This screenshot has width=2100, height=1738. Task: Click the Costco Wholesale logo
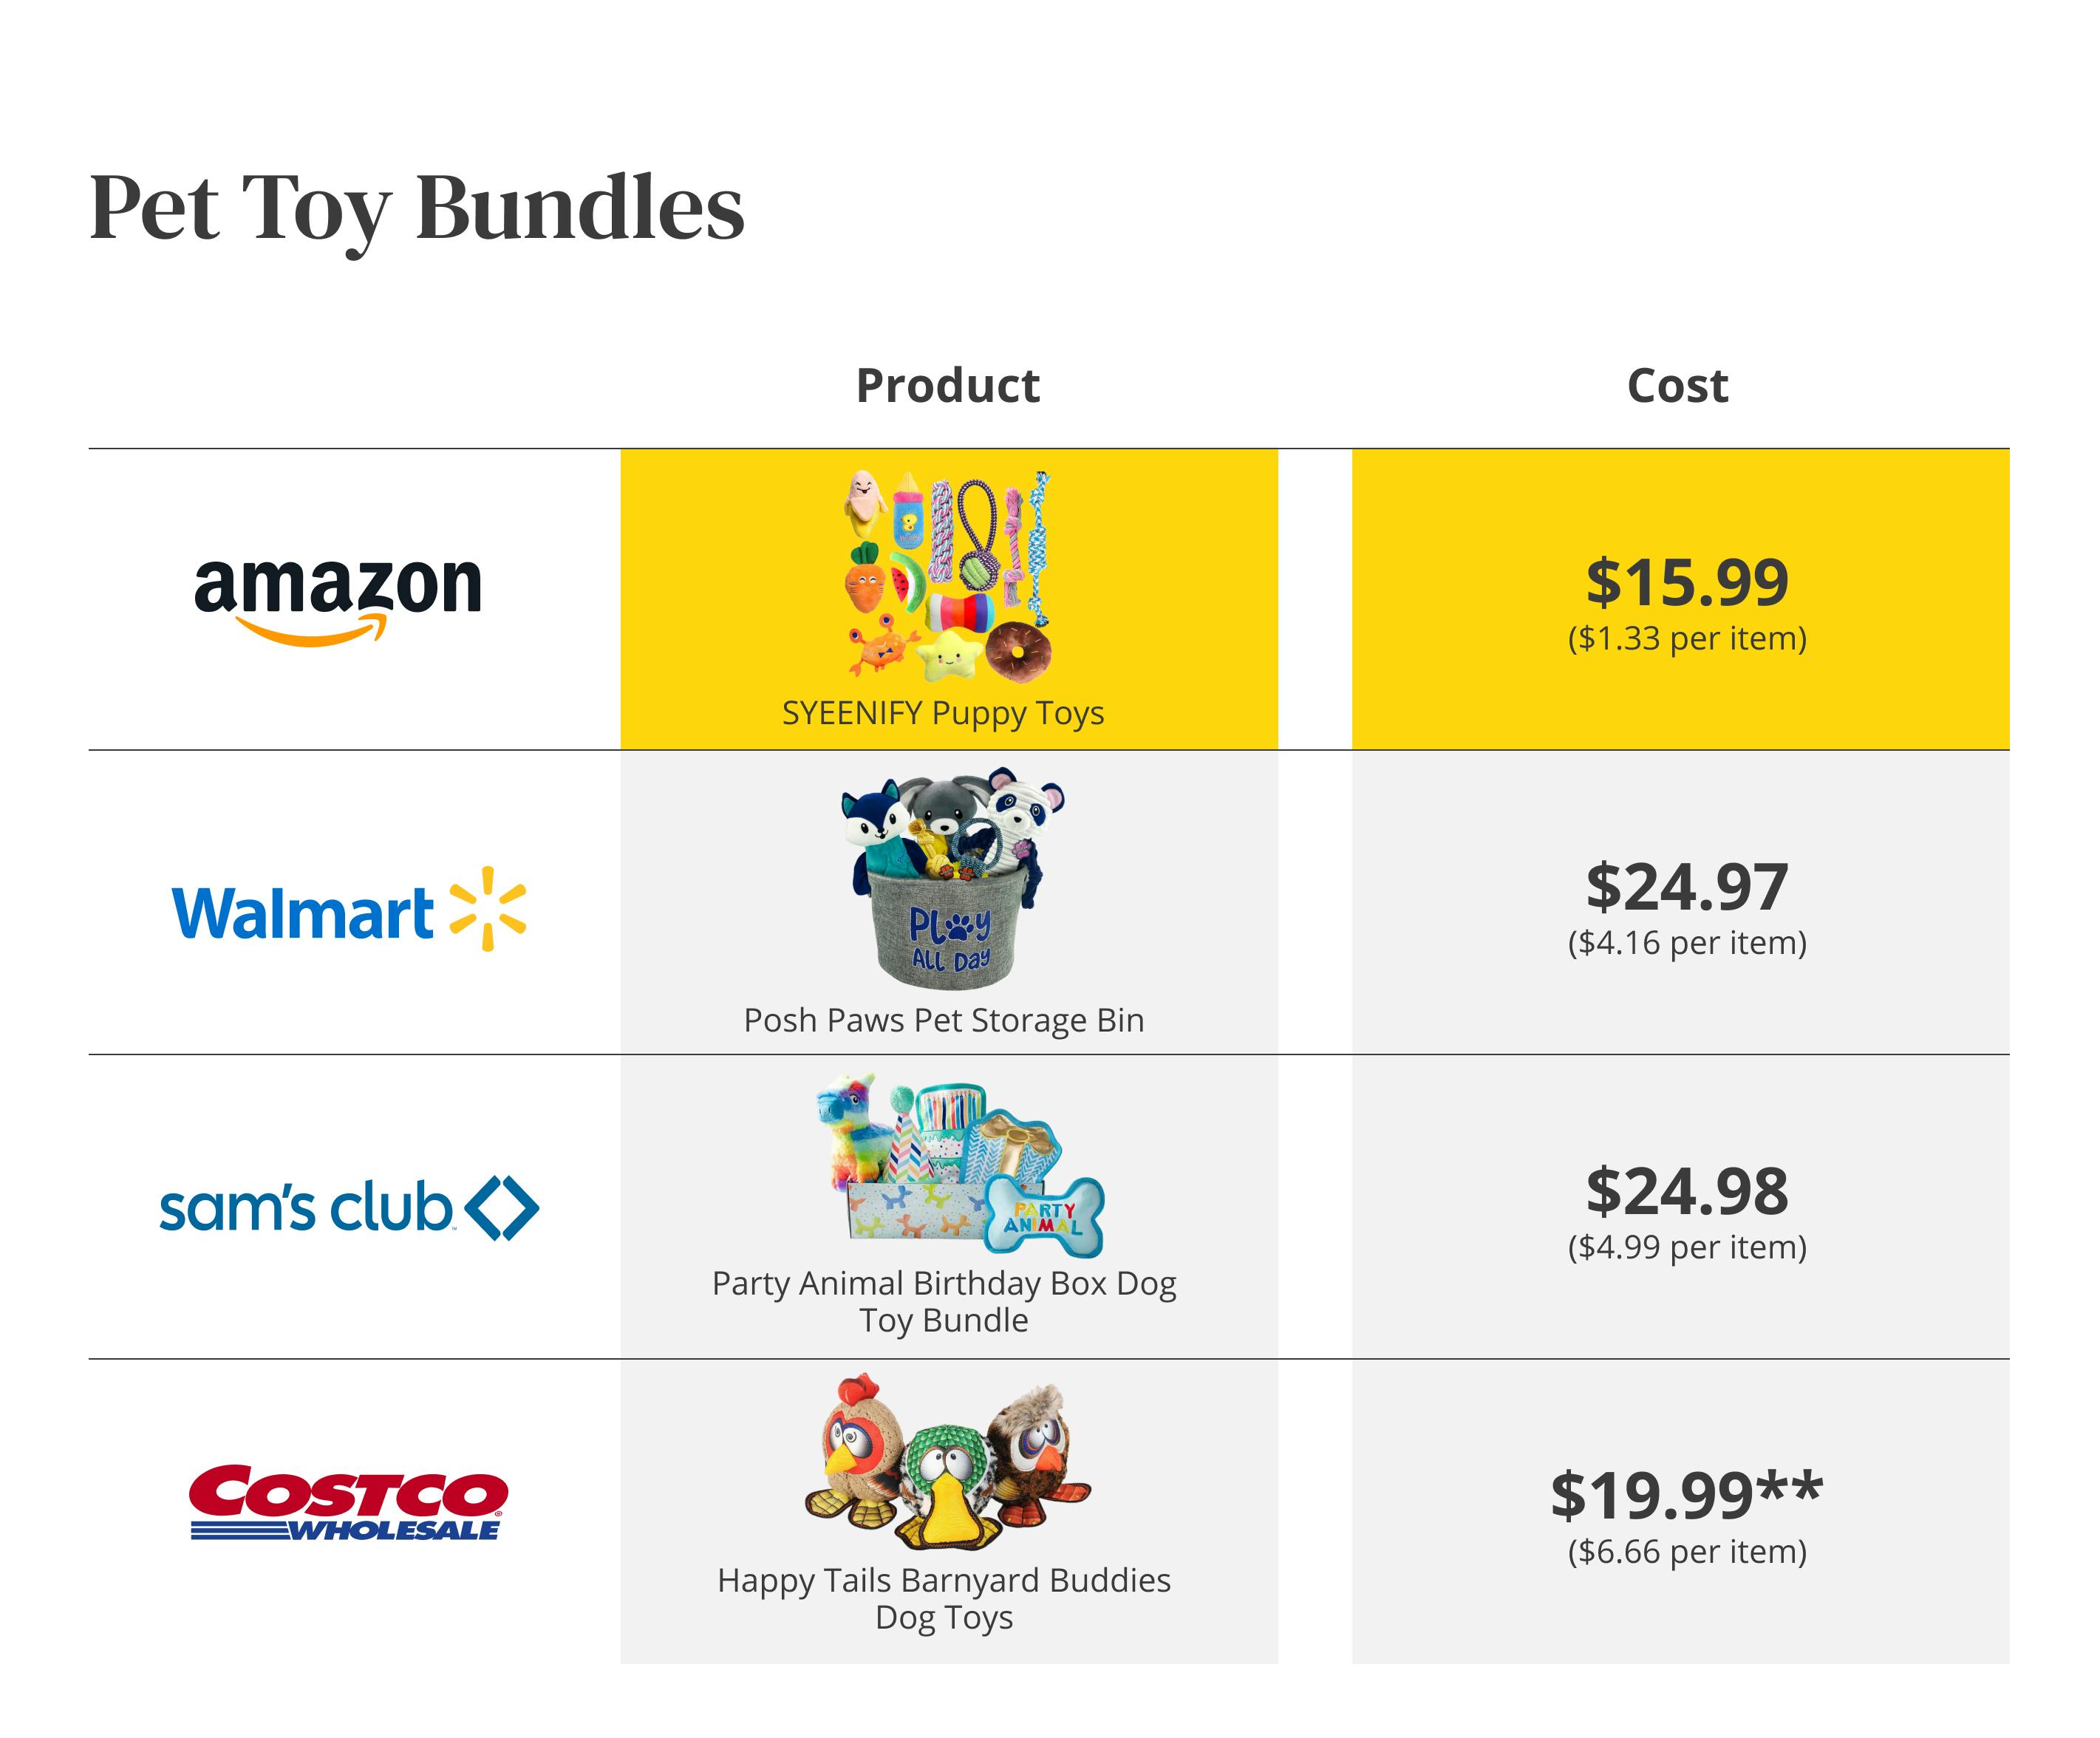click(348, 1502)
